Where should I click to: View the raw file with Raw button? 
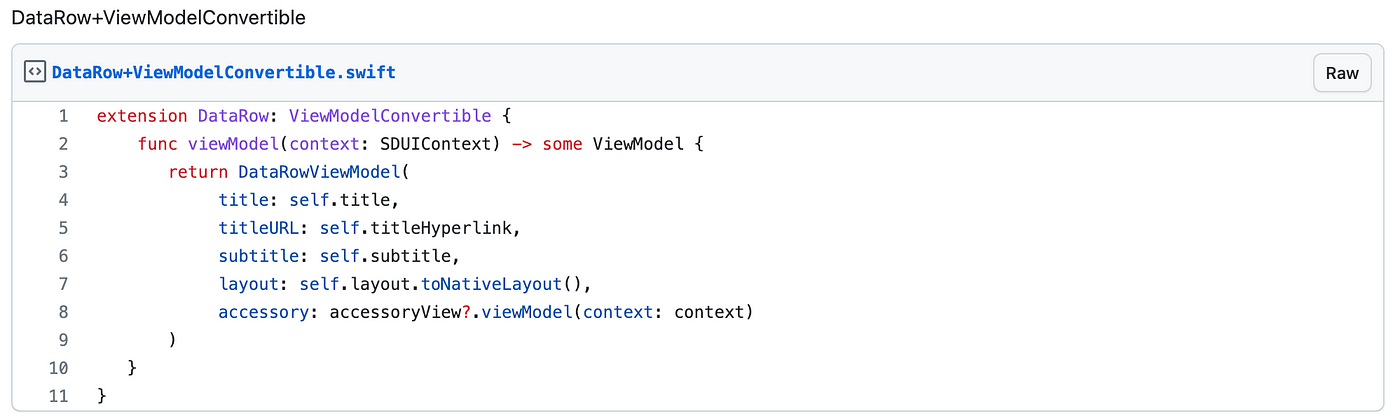click(1342, 73)
